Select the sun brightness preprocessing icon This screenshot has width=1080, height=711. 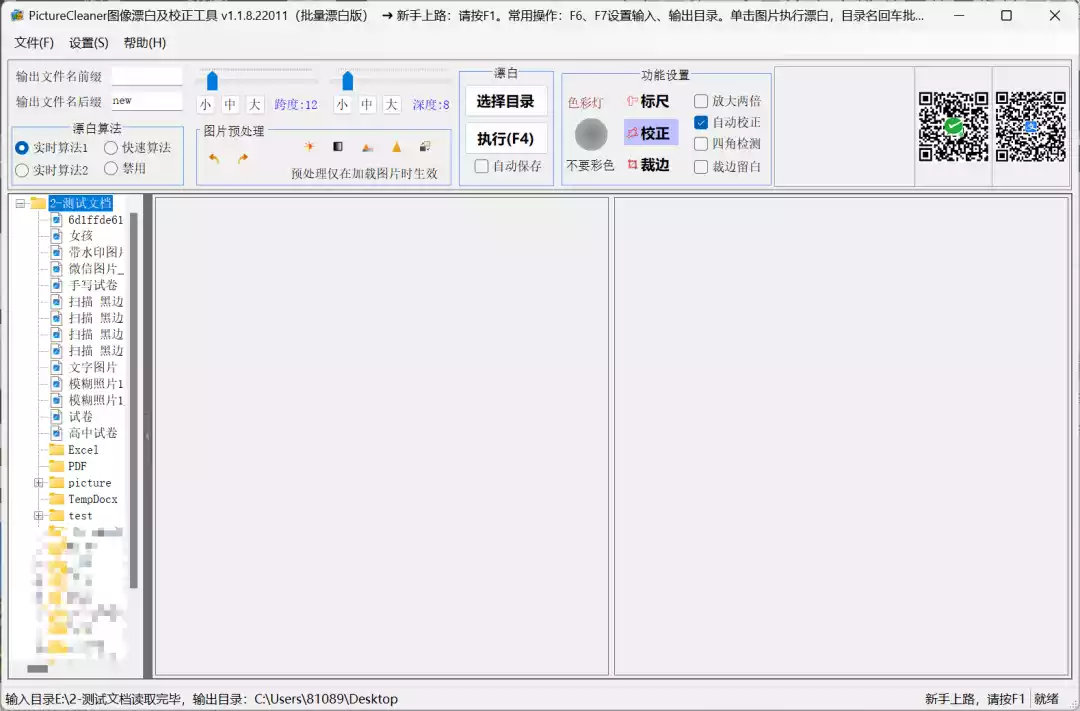pos(309,146)
